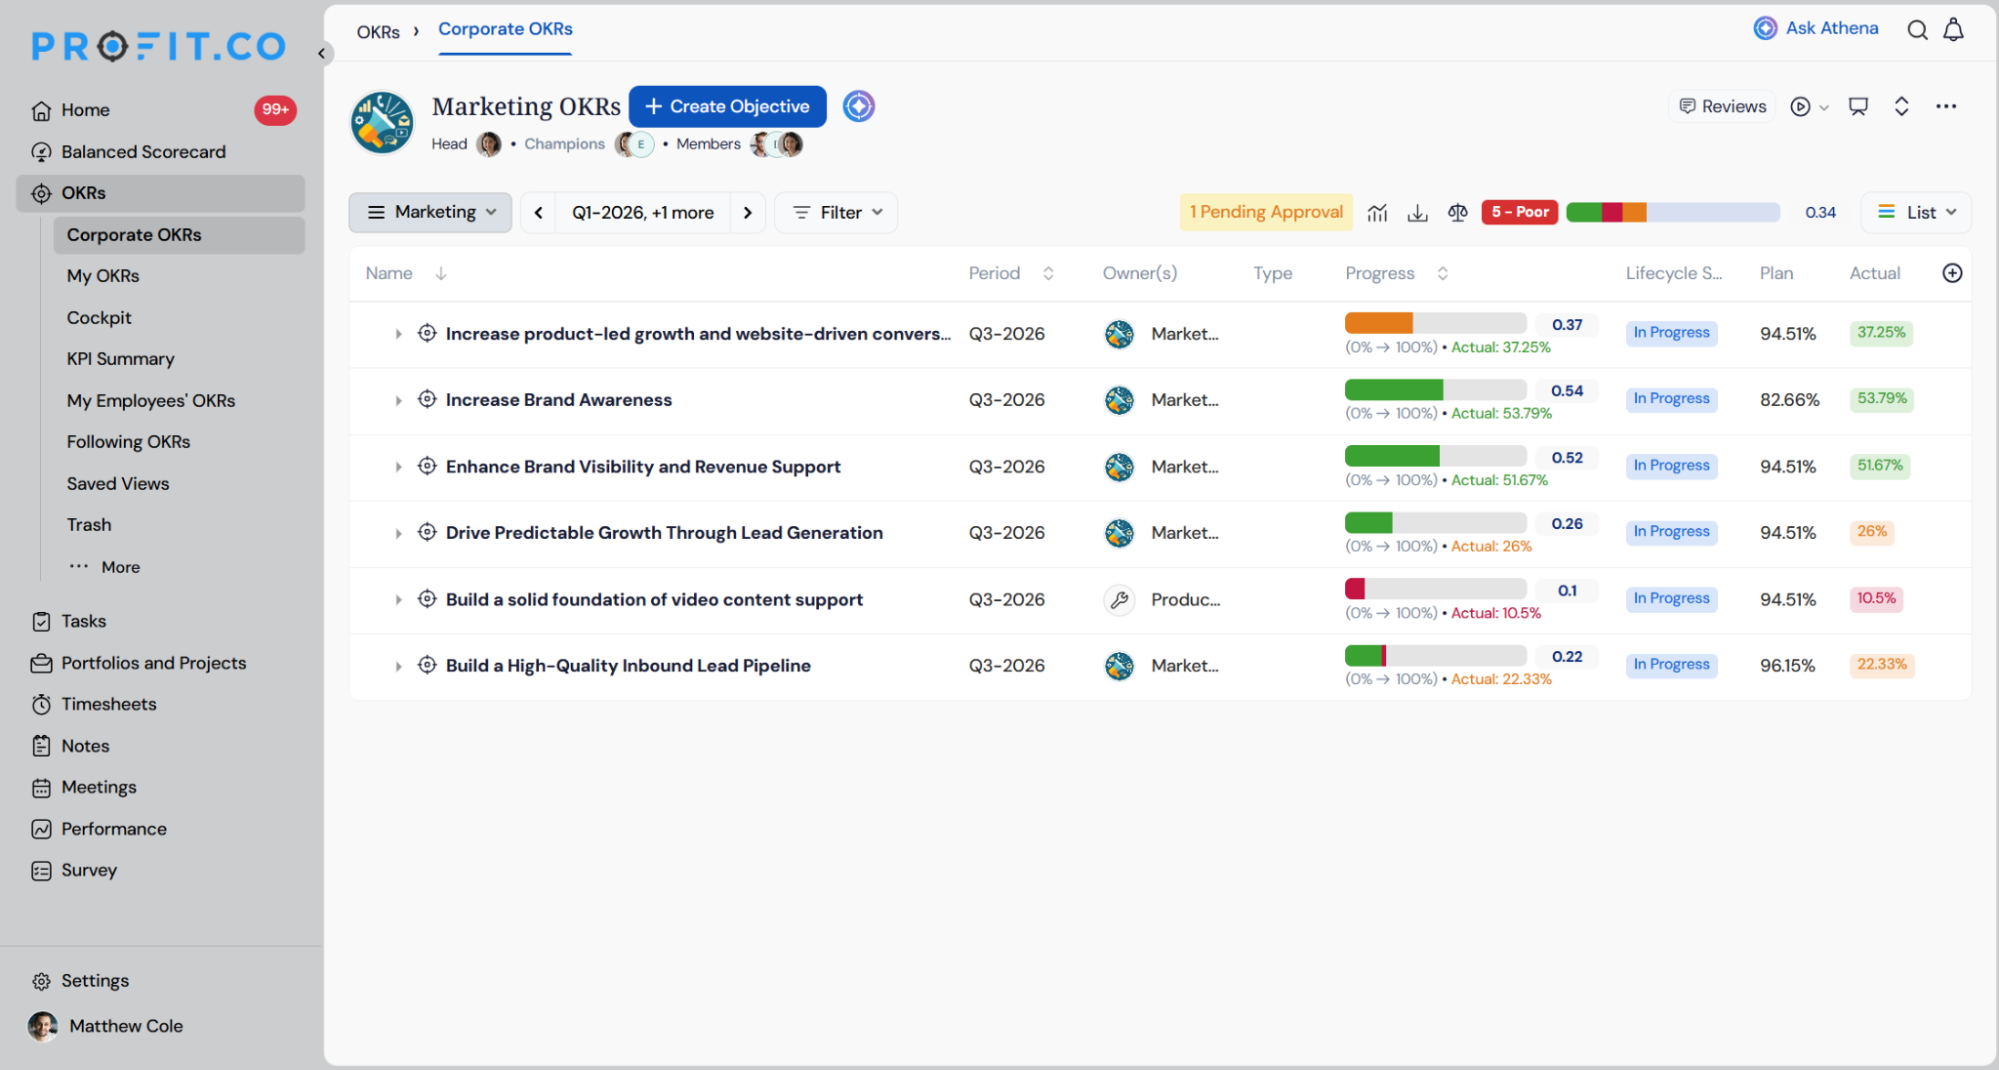Open the search magnifier icon
The height and width of the screenshot is (1070, 1999).
pyautogui.click(x=1917, y=30)
